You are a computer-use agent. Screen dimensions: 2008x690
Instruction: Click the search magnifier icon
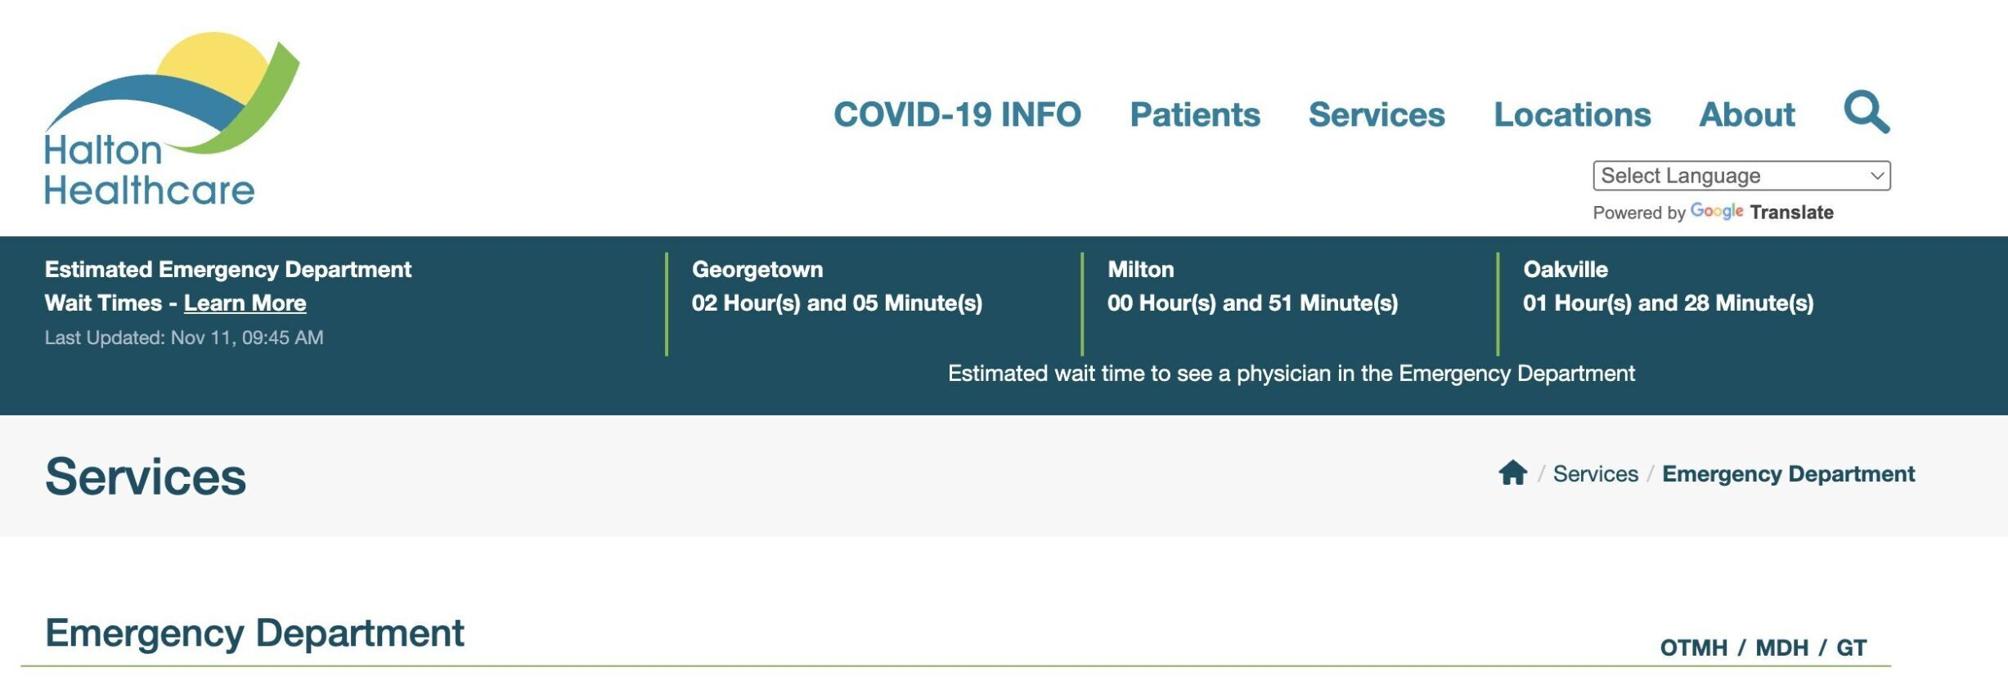pyautogui.click(x=1866, y=113)
